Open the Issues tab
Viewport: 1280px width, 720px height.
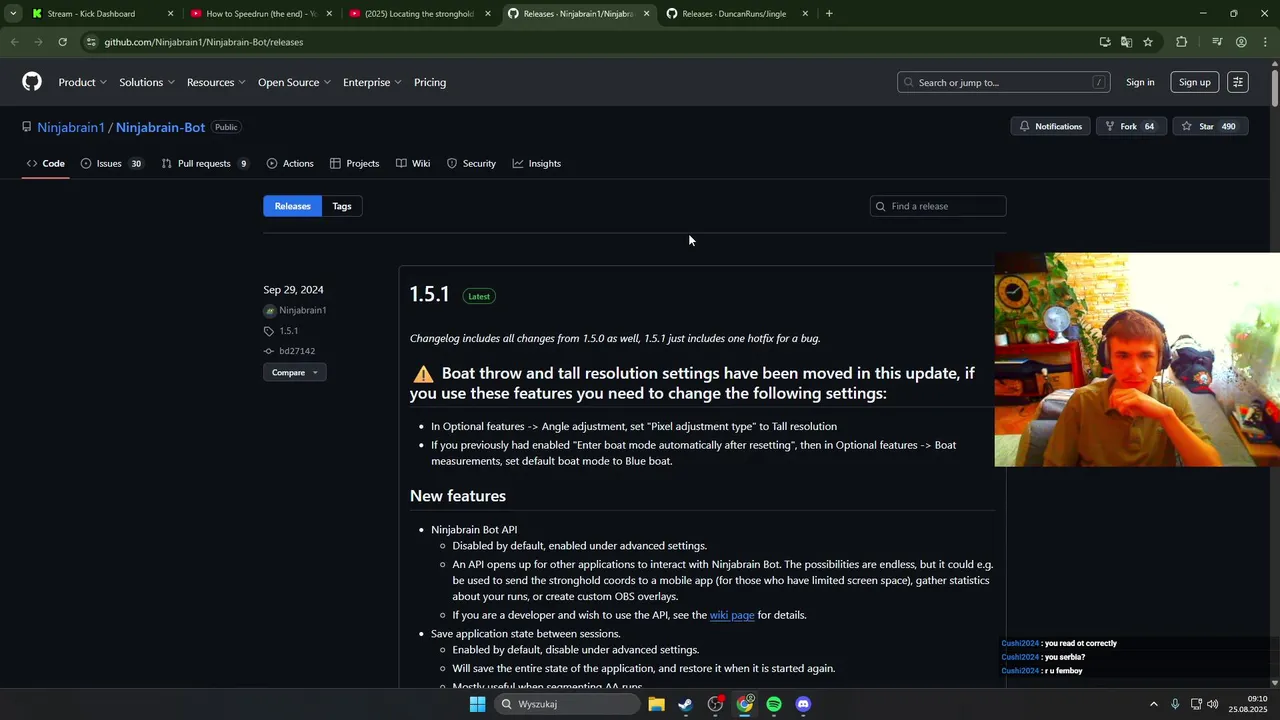point(112,163)
